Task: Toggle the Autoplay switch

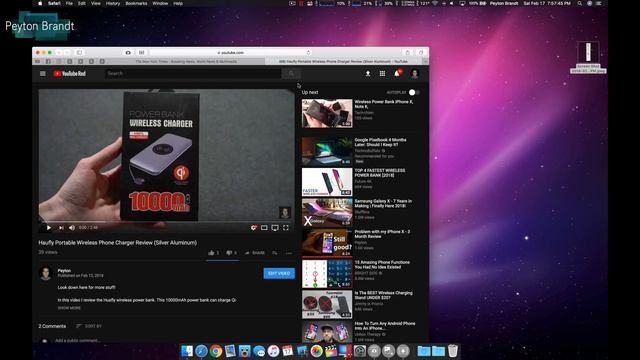Action: click(414, 92)
